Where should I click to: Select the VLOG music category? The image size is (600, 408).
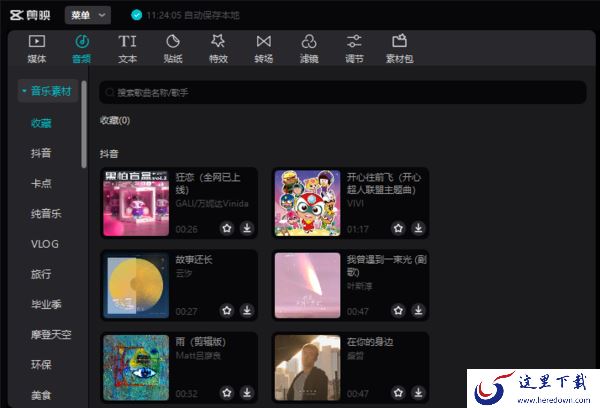coord(45,244)
